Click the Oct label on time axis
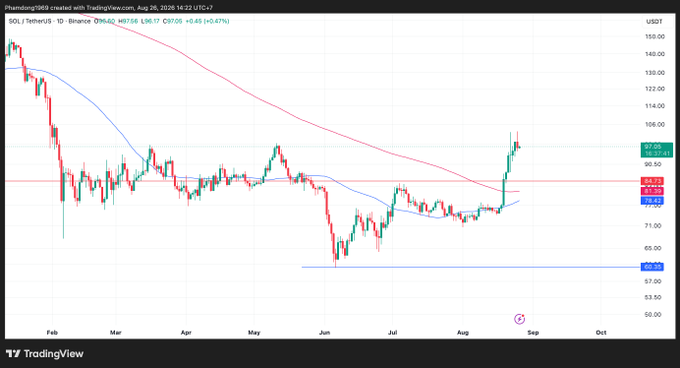Image resolution: width=680 pixels, height=368 pixels. click(x=601, y=333)
